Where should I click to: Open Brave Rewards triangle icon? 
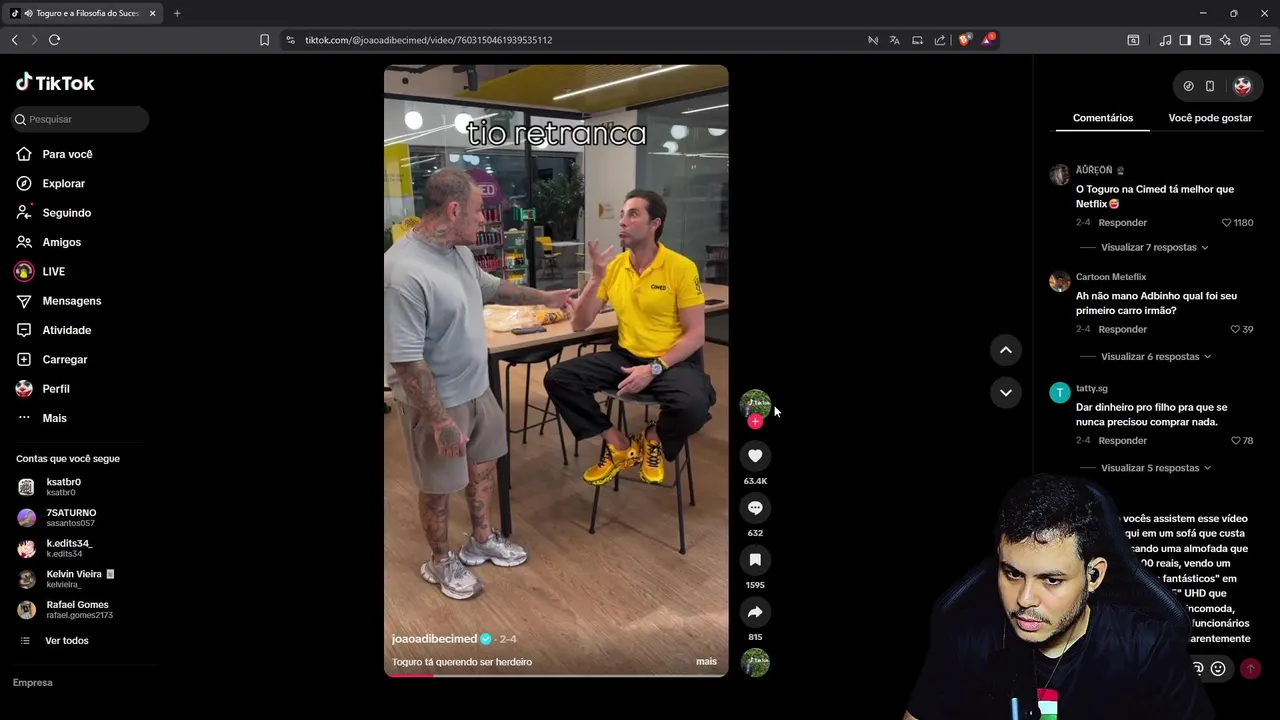pos(988,40)
